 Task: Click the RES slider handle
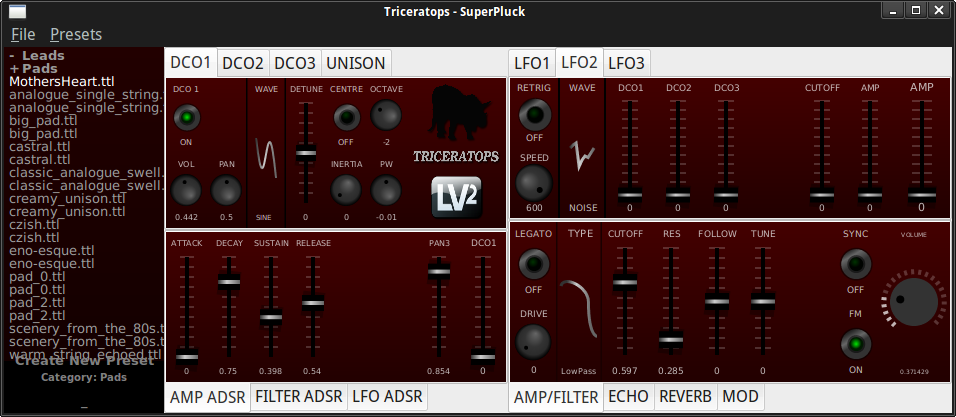[671, 340]
